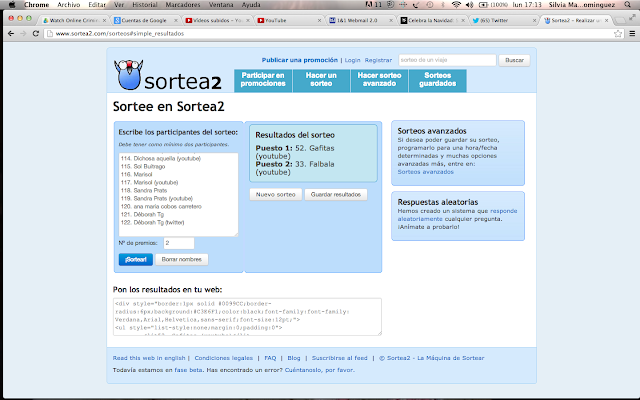Open the Chrome hamburger menu
This screenshot has width=640, height=400.
632,33
